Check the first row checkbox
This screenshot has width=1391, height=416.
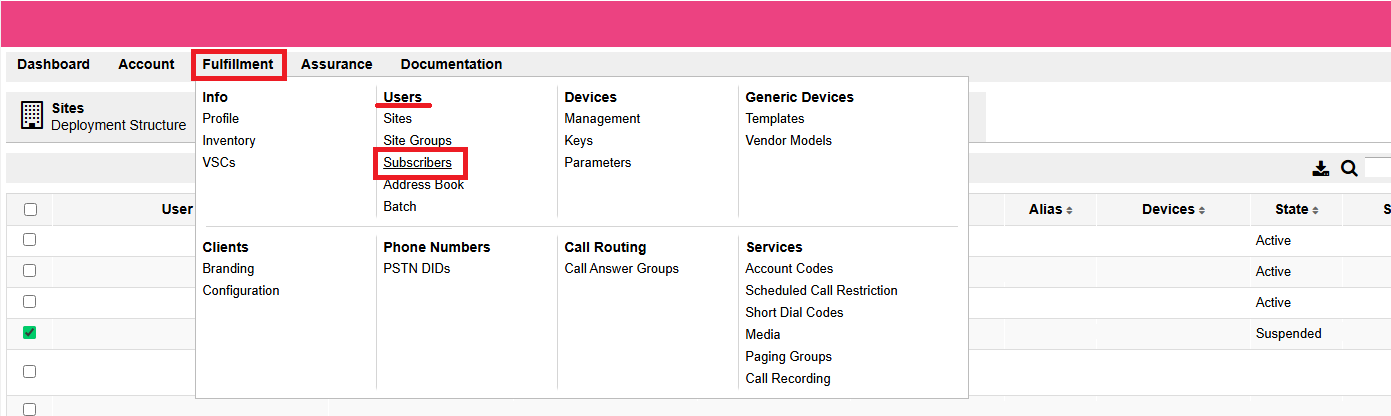point(30,240)
